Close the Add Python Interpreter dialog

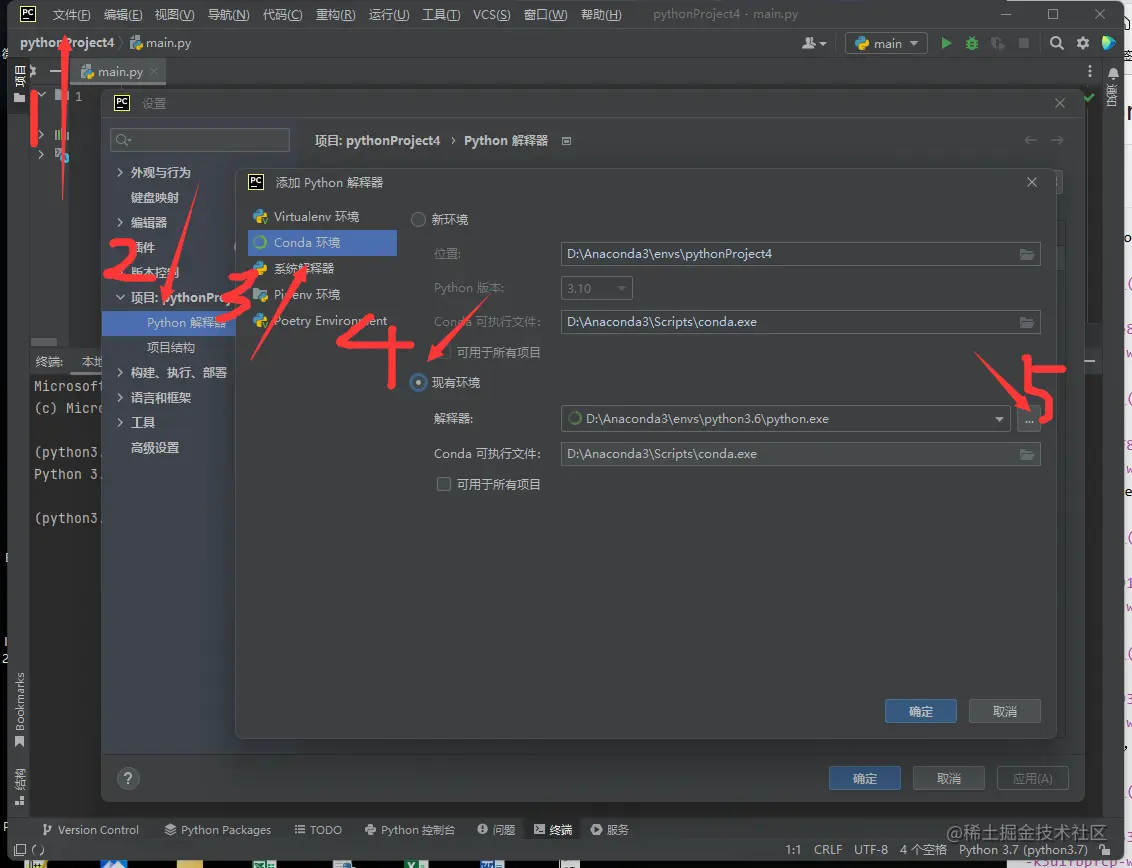[1032, 182]
